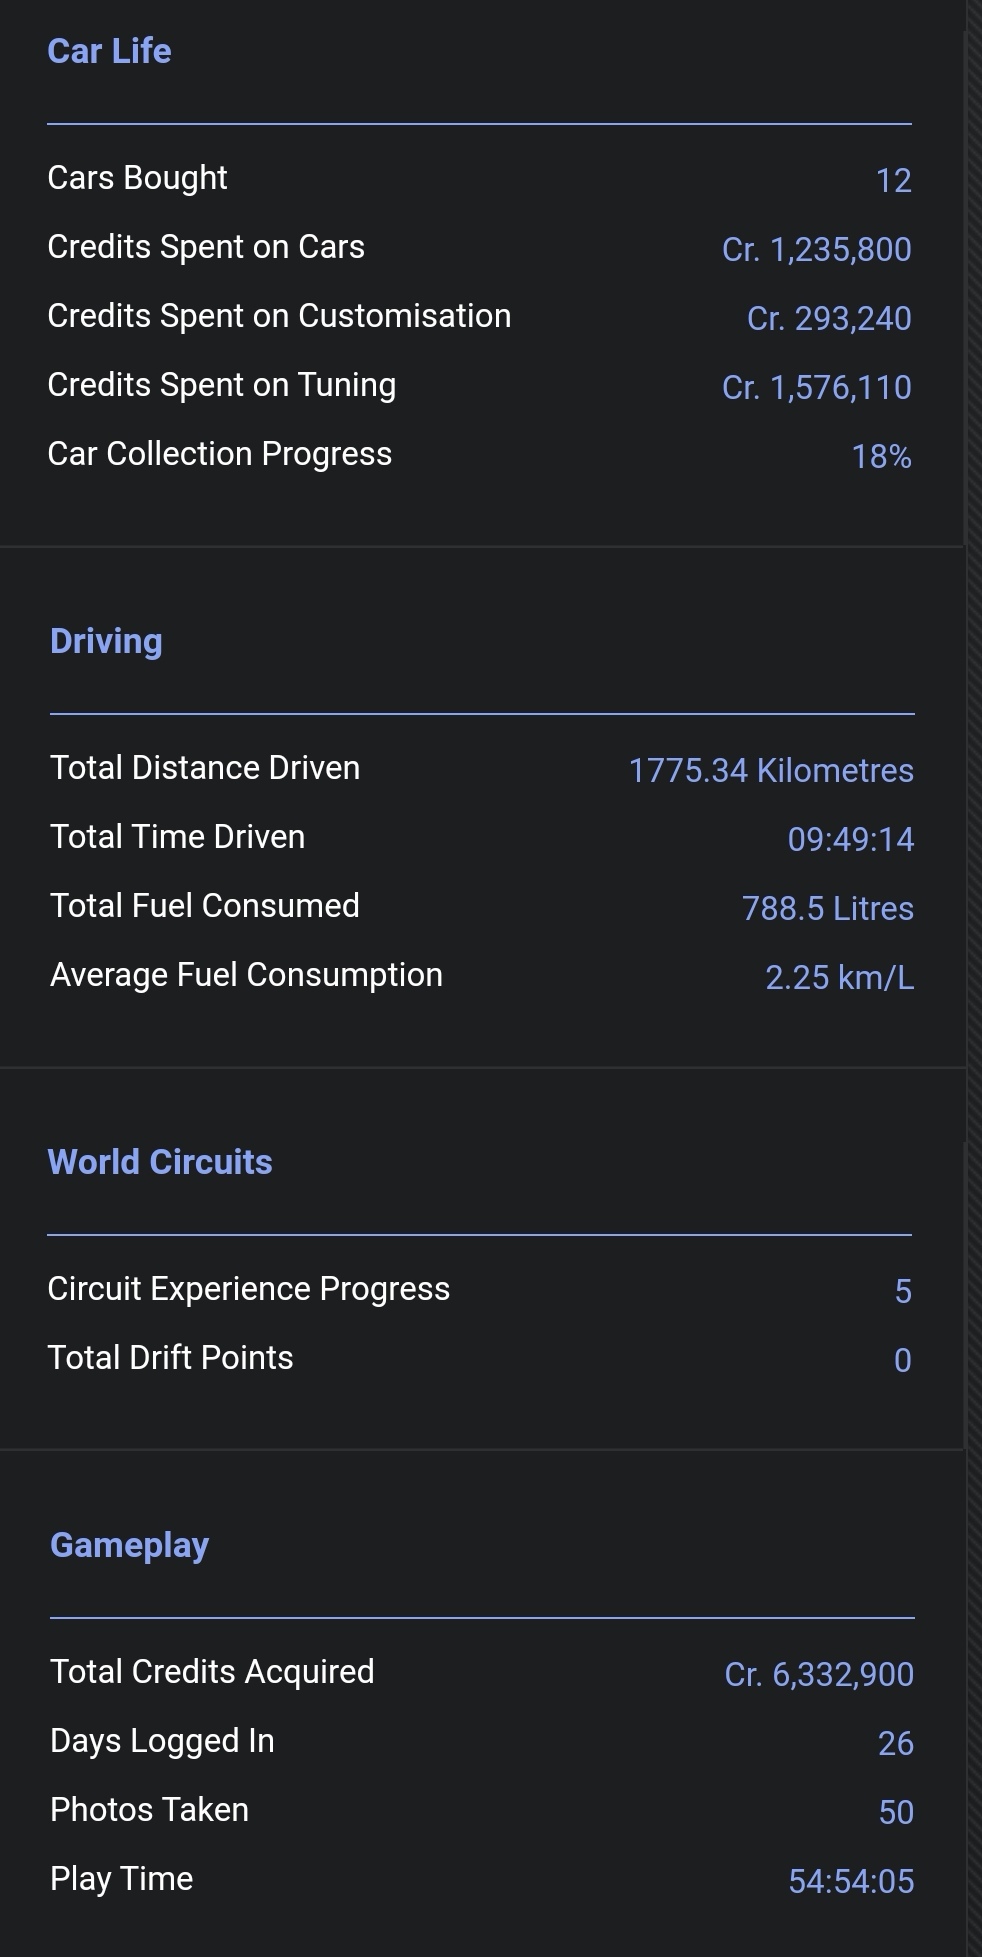Click the 54:54:05 play time value

point(851,1882)
